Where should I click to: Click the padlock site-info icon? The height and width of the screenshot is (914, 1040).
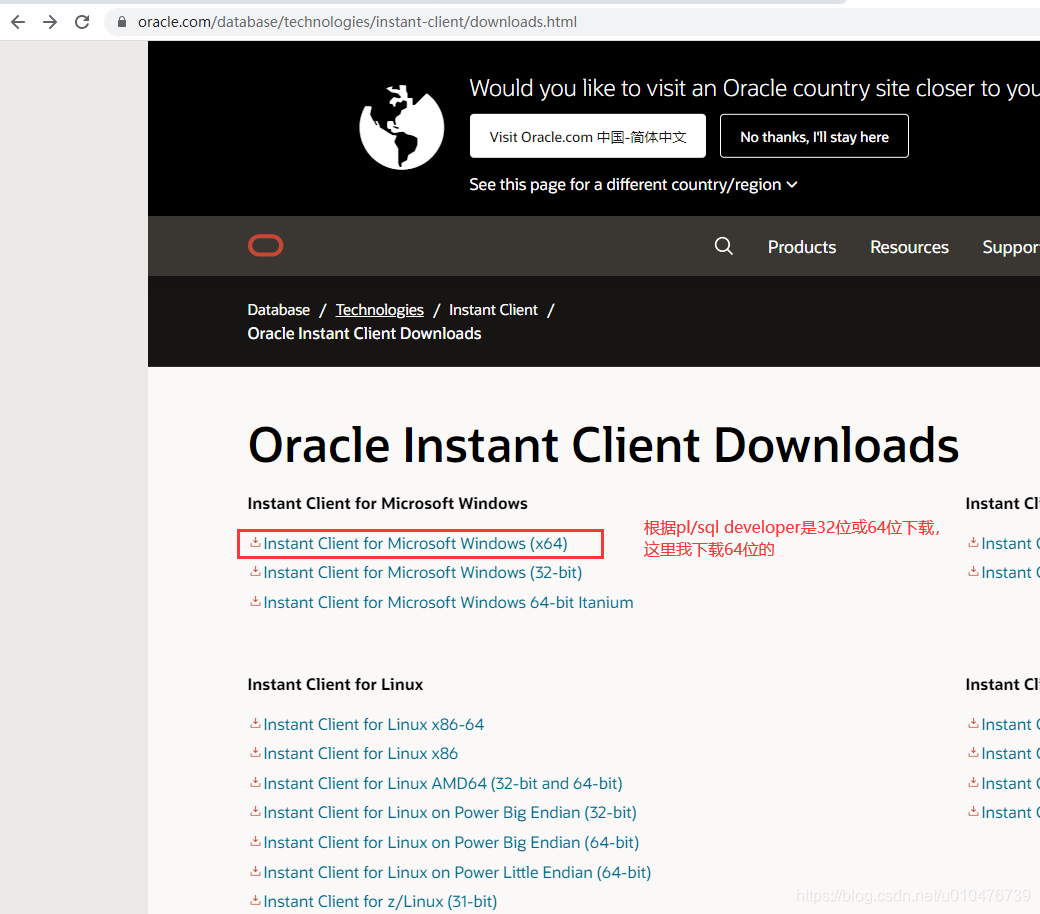click(x=121, y=22)
